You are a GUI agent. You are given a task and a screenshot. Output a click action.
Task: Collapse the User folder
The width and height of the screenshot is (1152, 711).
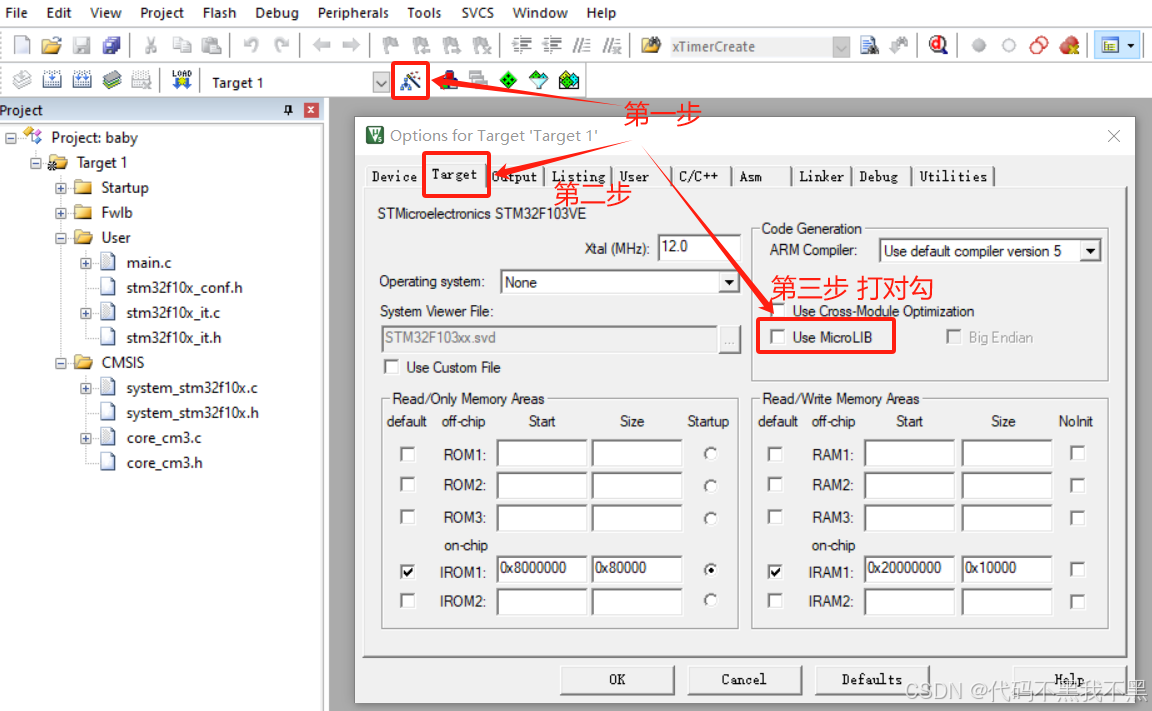[61, 238]
